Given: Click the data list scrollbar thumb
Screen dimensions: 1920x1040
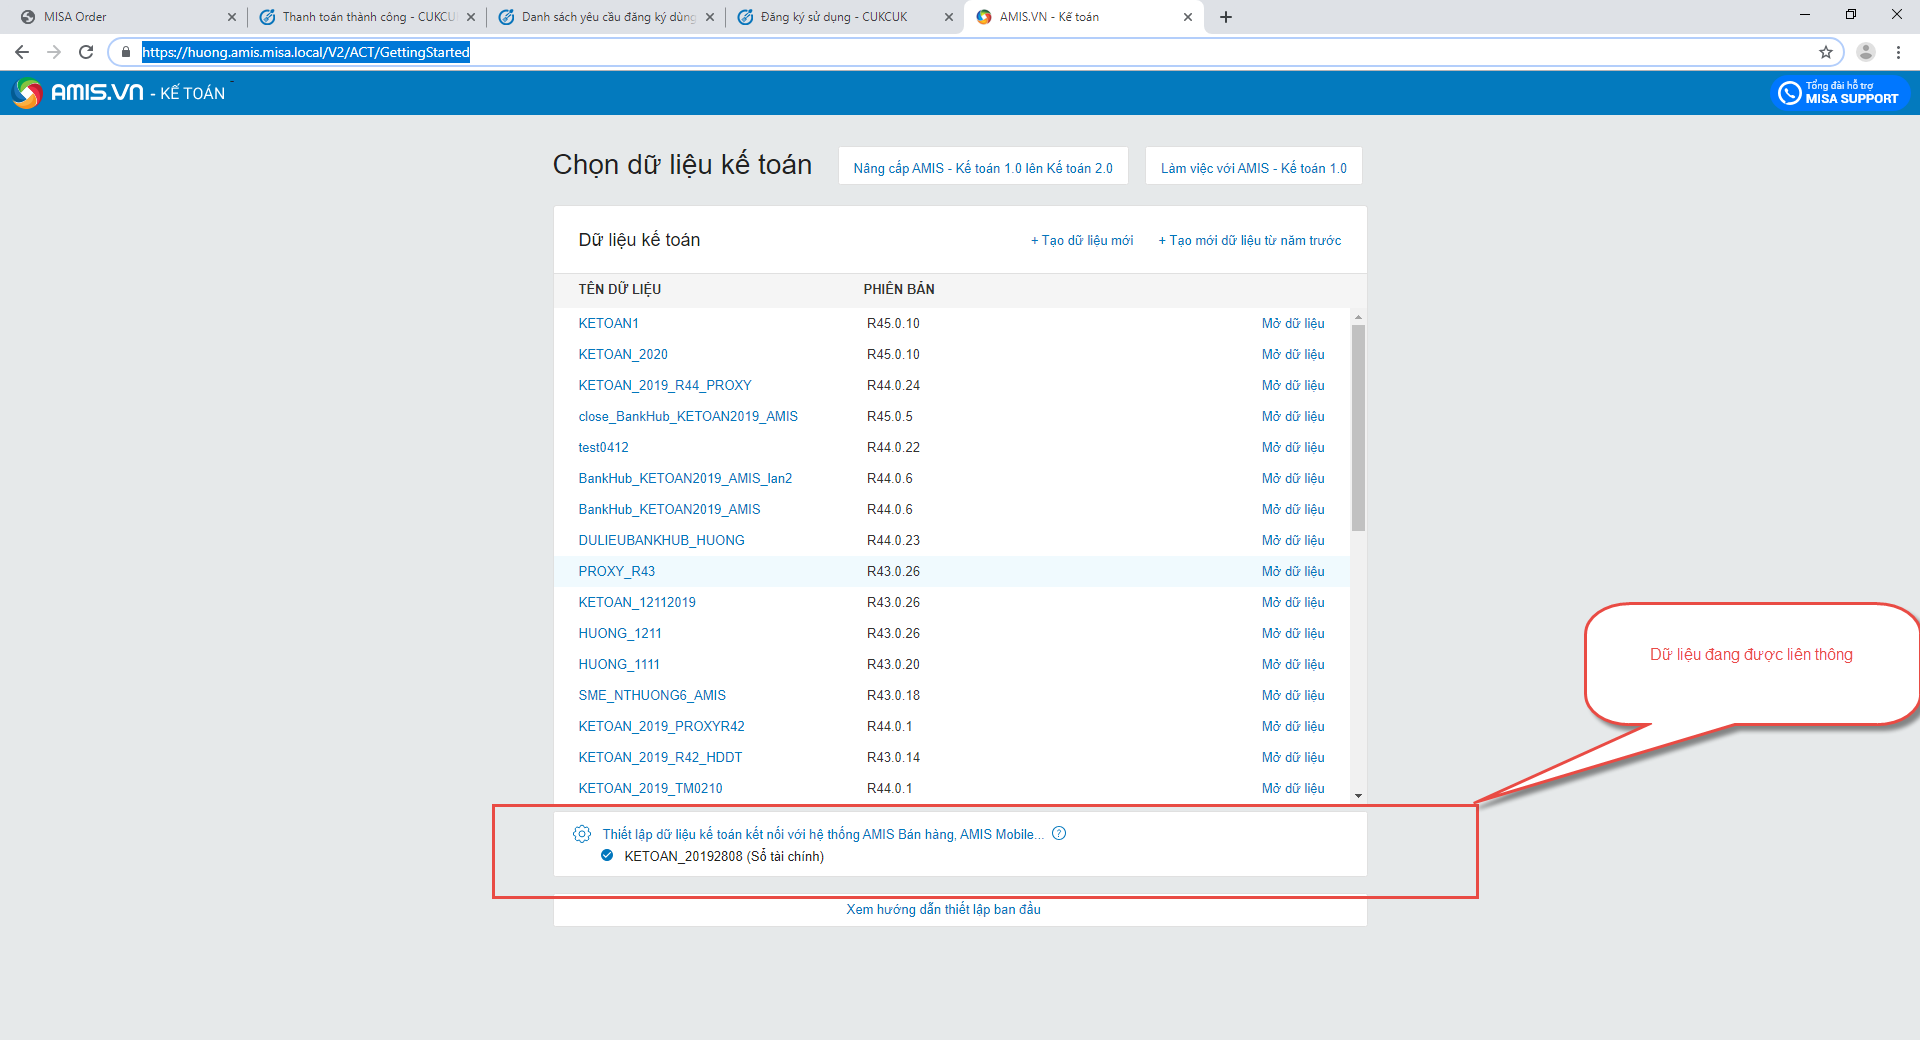Looking at the screenshot, I should coord(1358,427).
